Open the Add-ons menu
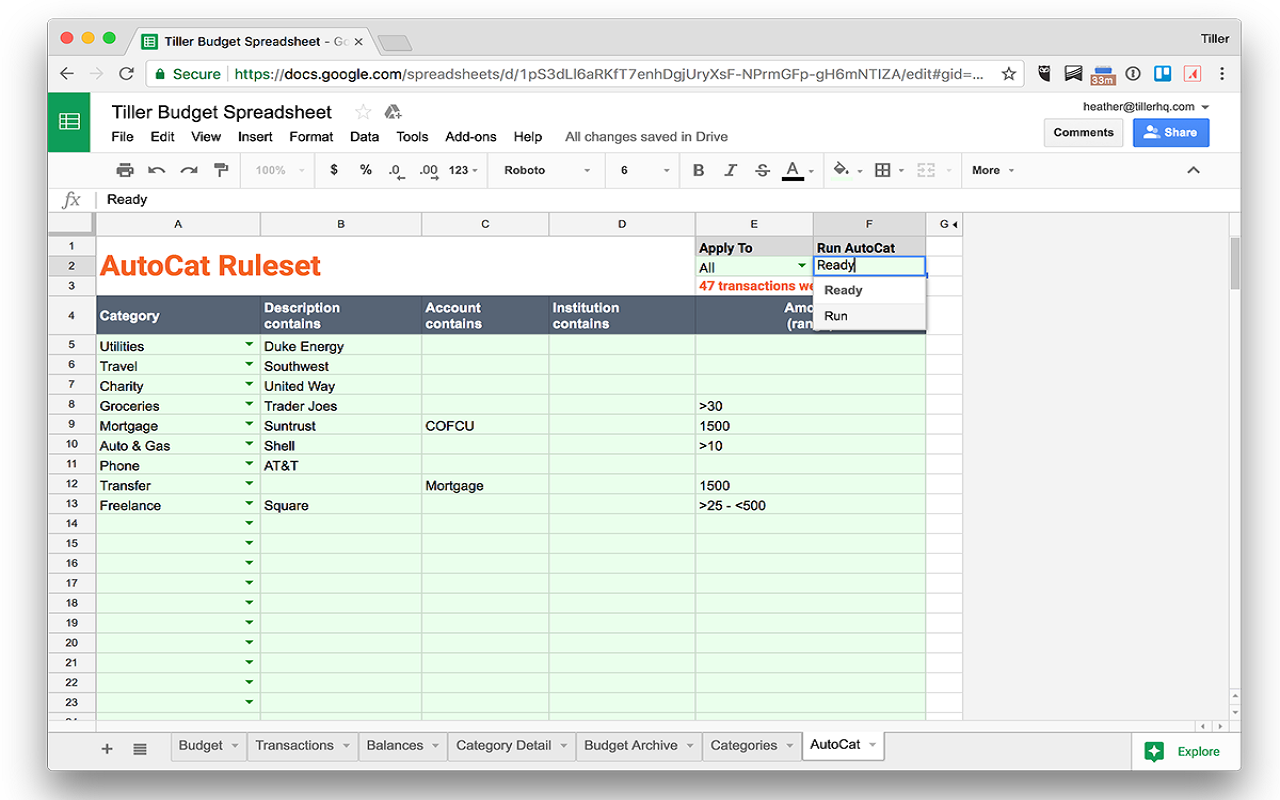The image size is (1280, 800). click(471, 137)
